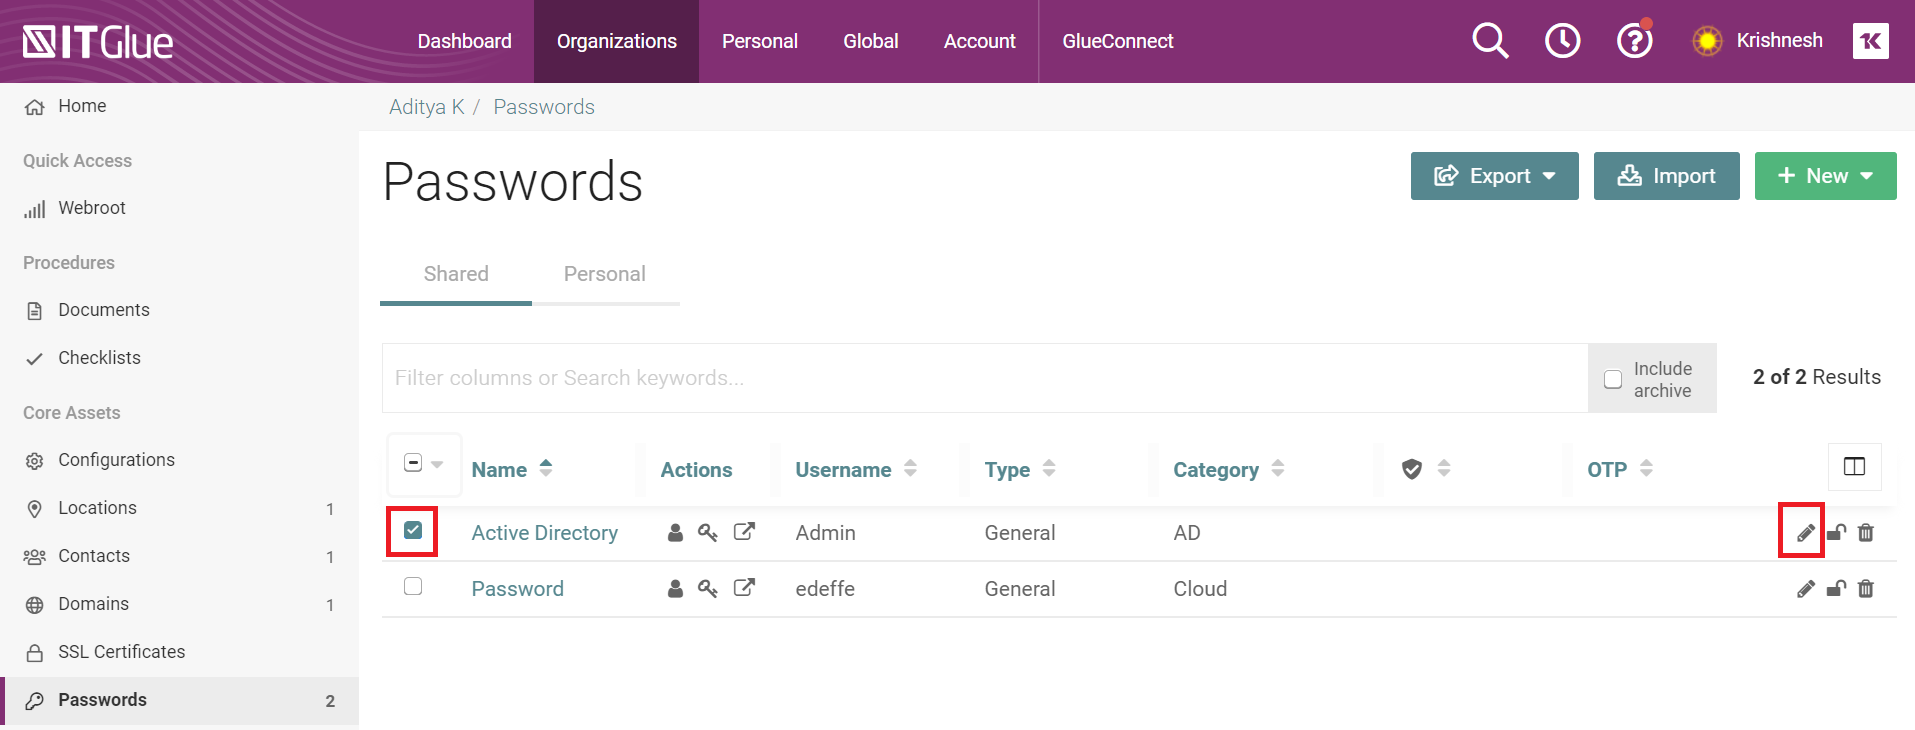Open Locations in sidebar
This screenshot has height=730, width=1915.
point(97,508)
